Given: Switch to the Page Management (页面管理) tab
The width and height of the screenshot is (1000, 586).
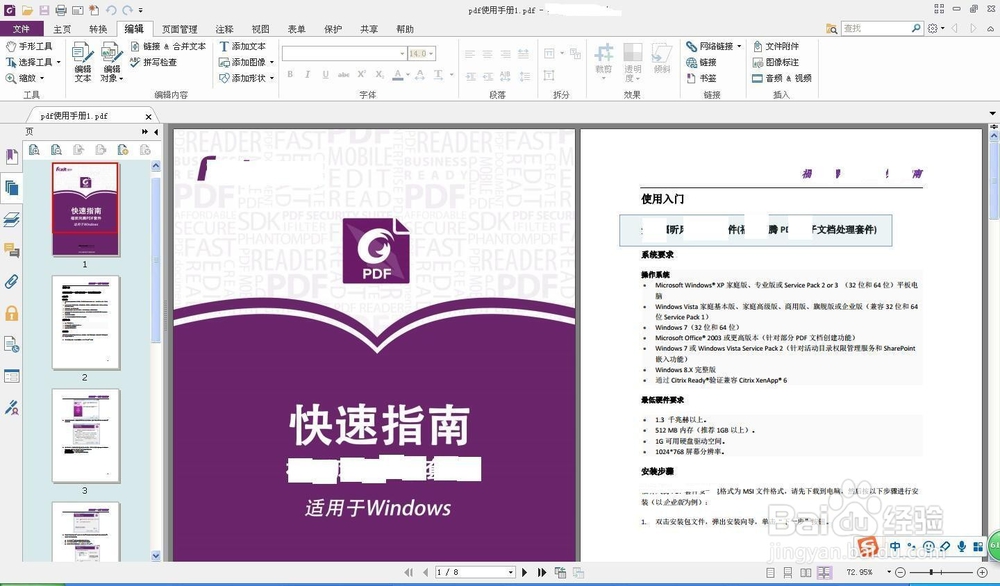Looking at the screenshot, I should [179, 29].
